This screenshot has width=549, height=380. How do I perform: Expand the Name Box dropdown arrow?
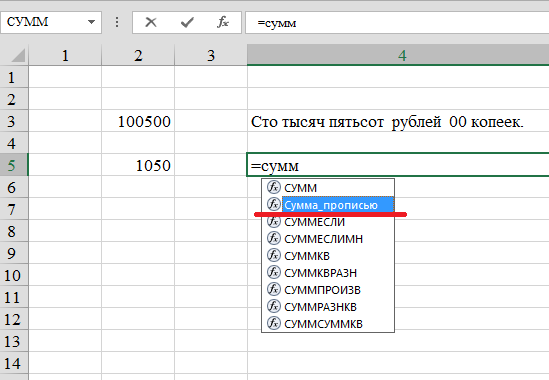91,22
